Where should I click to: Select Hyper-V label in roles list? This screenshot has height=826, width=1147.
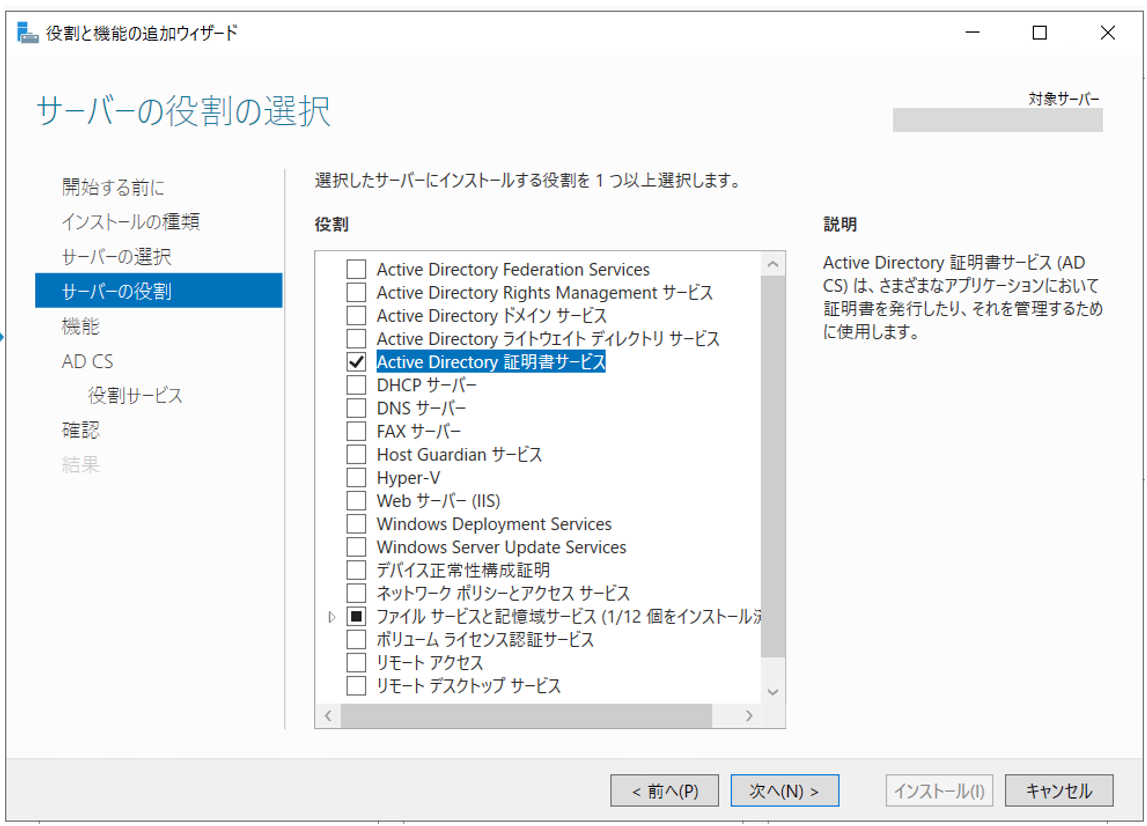(408, 478)
